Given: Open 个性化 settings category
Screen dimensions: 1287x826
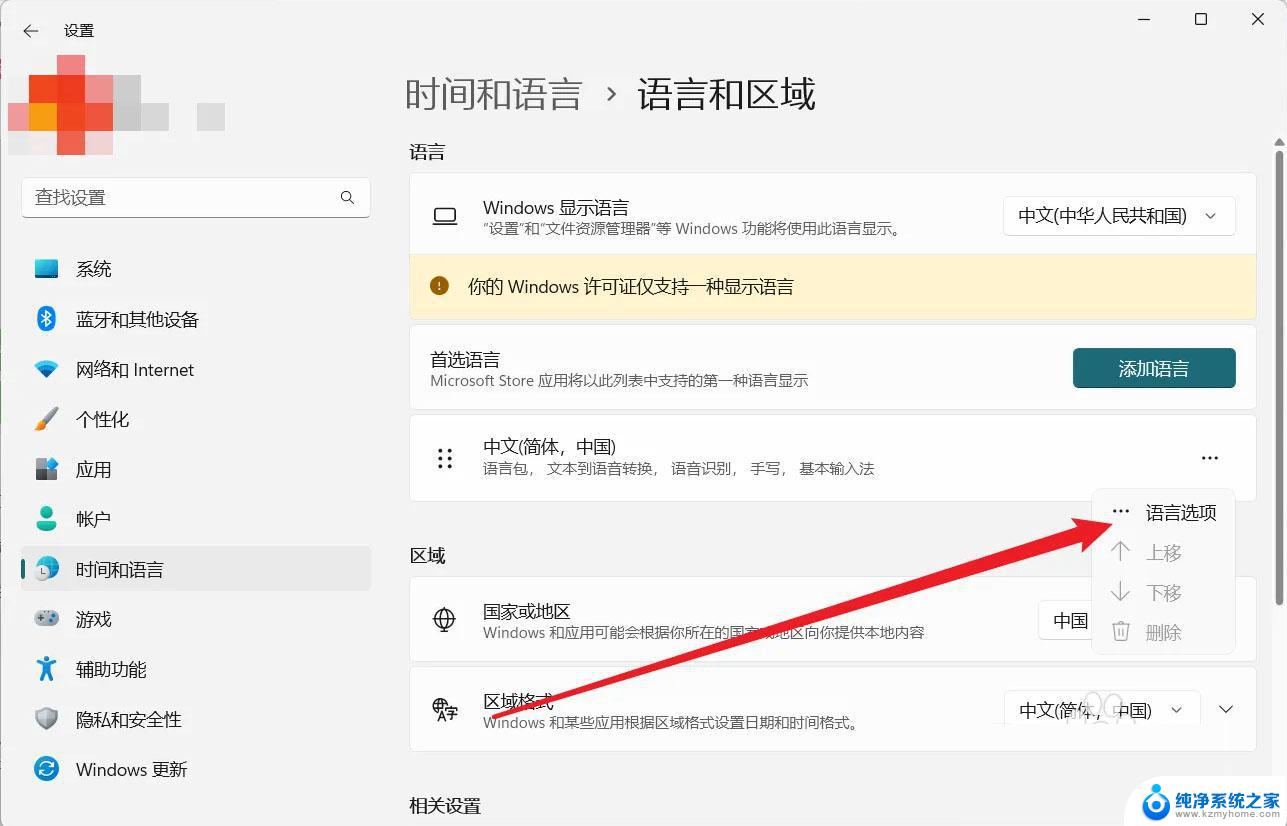Looking at the screenshot, I should (196, 419).
